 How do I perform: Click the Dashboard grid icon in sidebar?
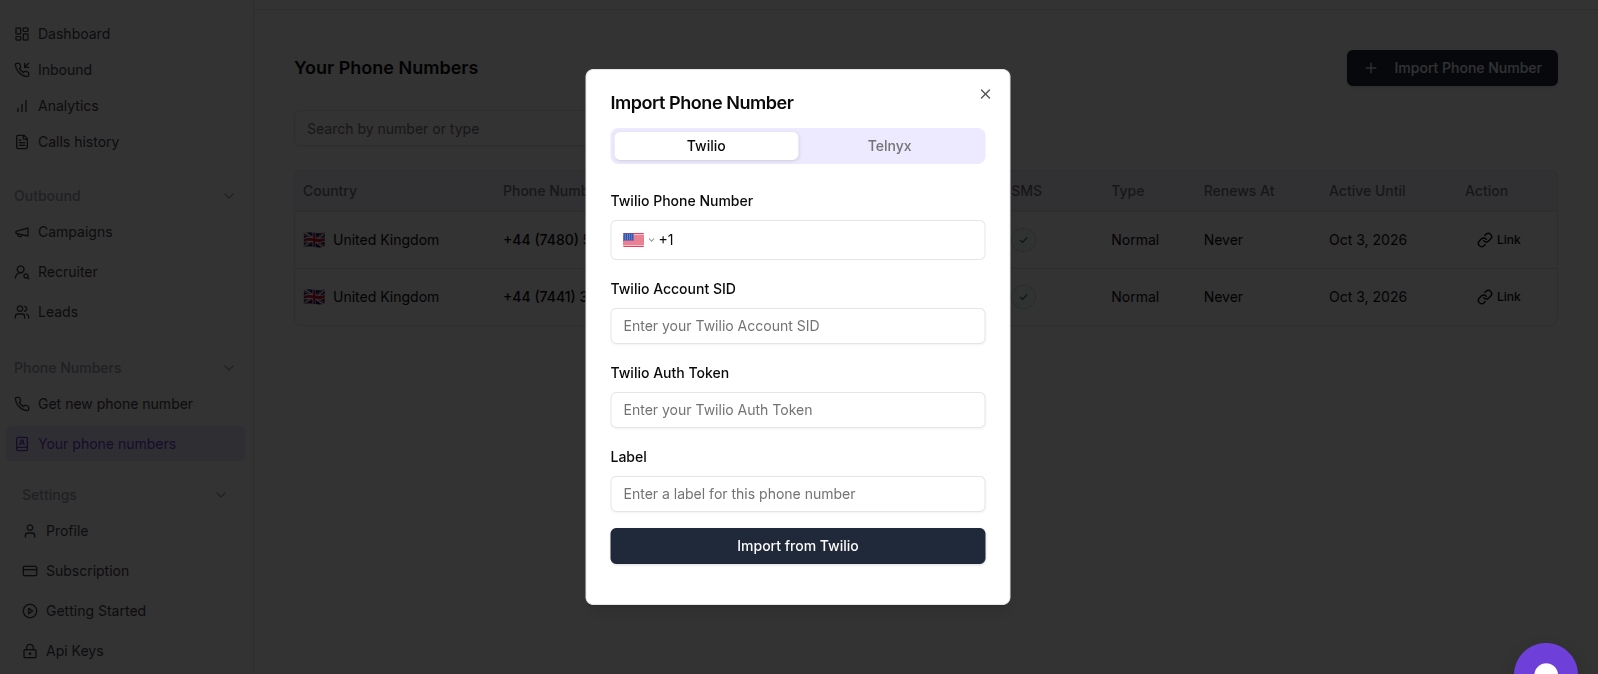point(22,34)
